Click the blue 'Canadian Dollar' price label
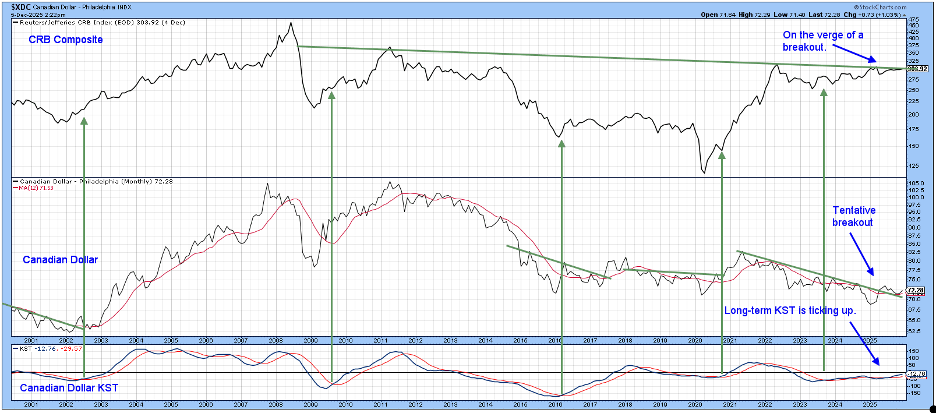 [x=58, y=259]
